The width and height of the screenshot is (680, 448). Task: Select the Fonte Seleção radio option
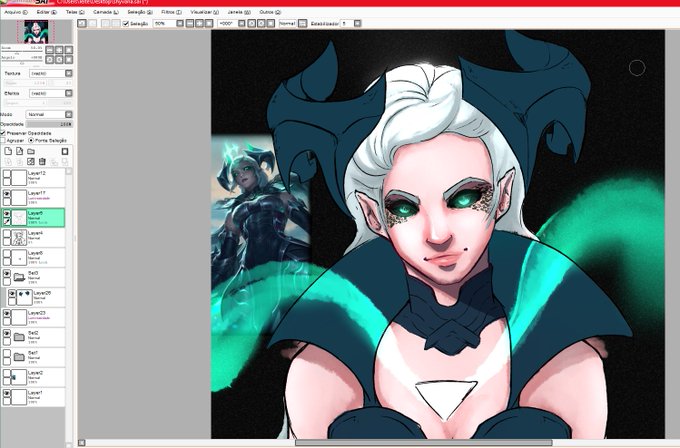click(31, 141)
